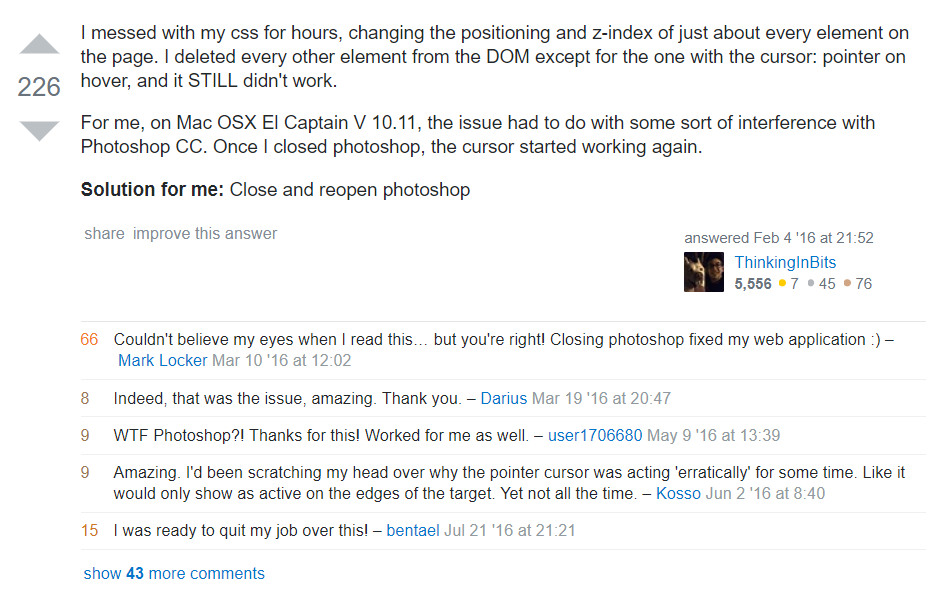Click improve this answer link

[205, 233]
